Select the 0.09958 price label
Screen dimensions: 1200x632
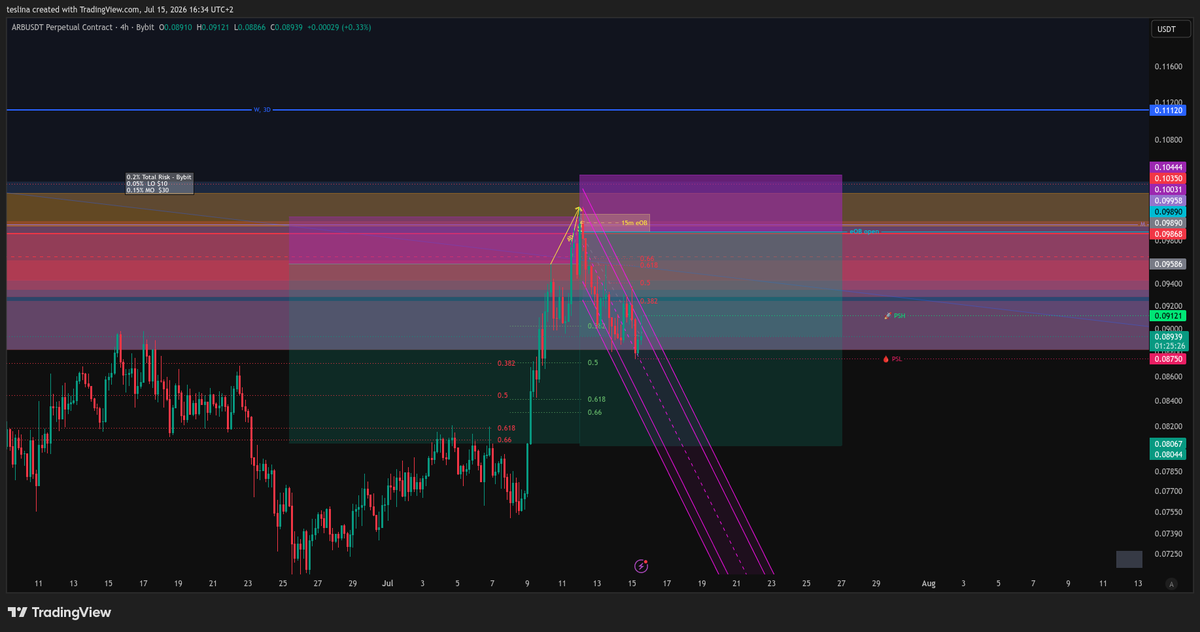click(x=1168, y=201)
